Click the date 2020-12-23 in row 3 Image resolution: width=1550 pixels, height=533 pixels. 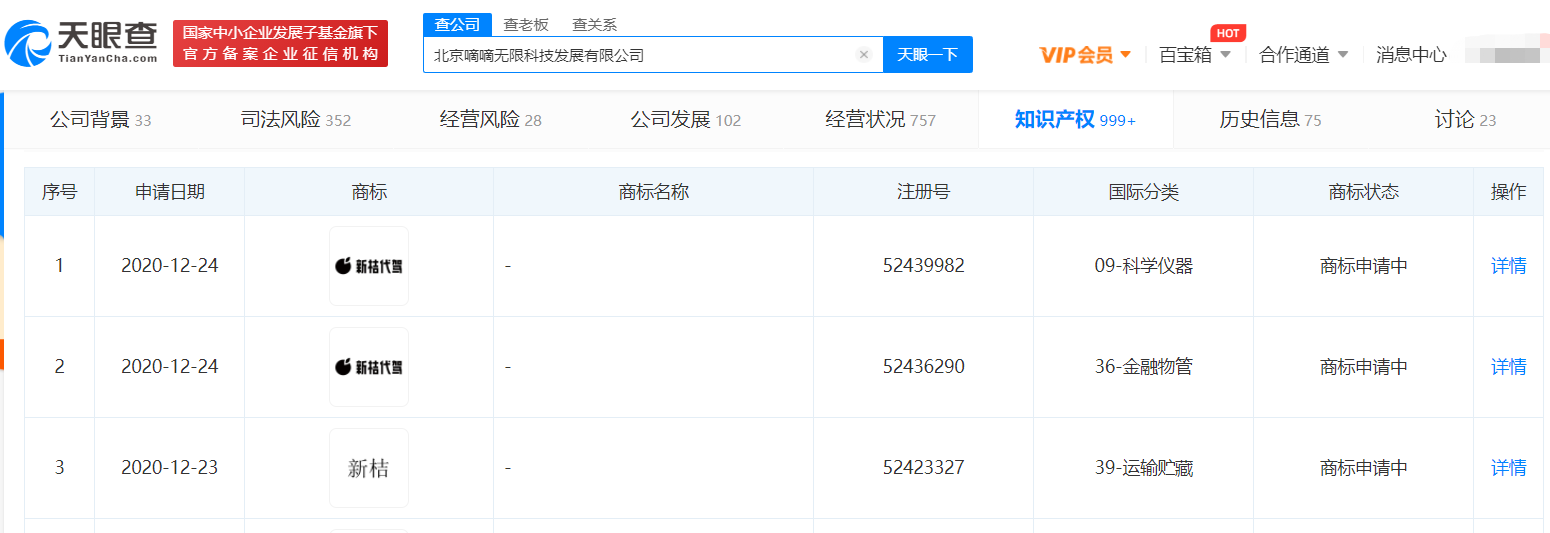(x=170, y=468)
